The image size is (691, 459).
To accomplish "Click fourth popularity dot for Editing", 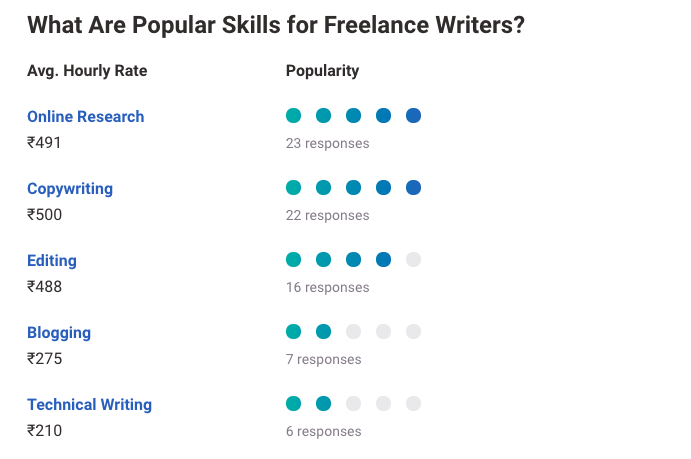I will click(383, 260).
